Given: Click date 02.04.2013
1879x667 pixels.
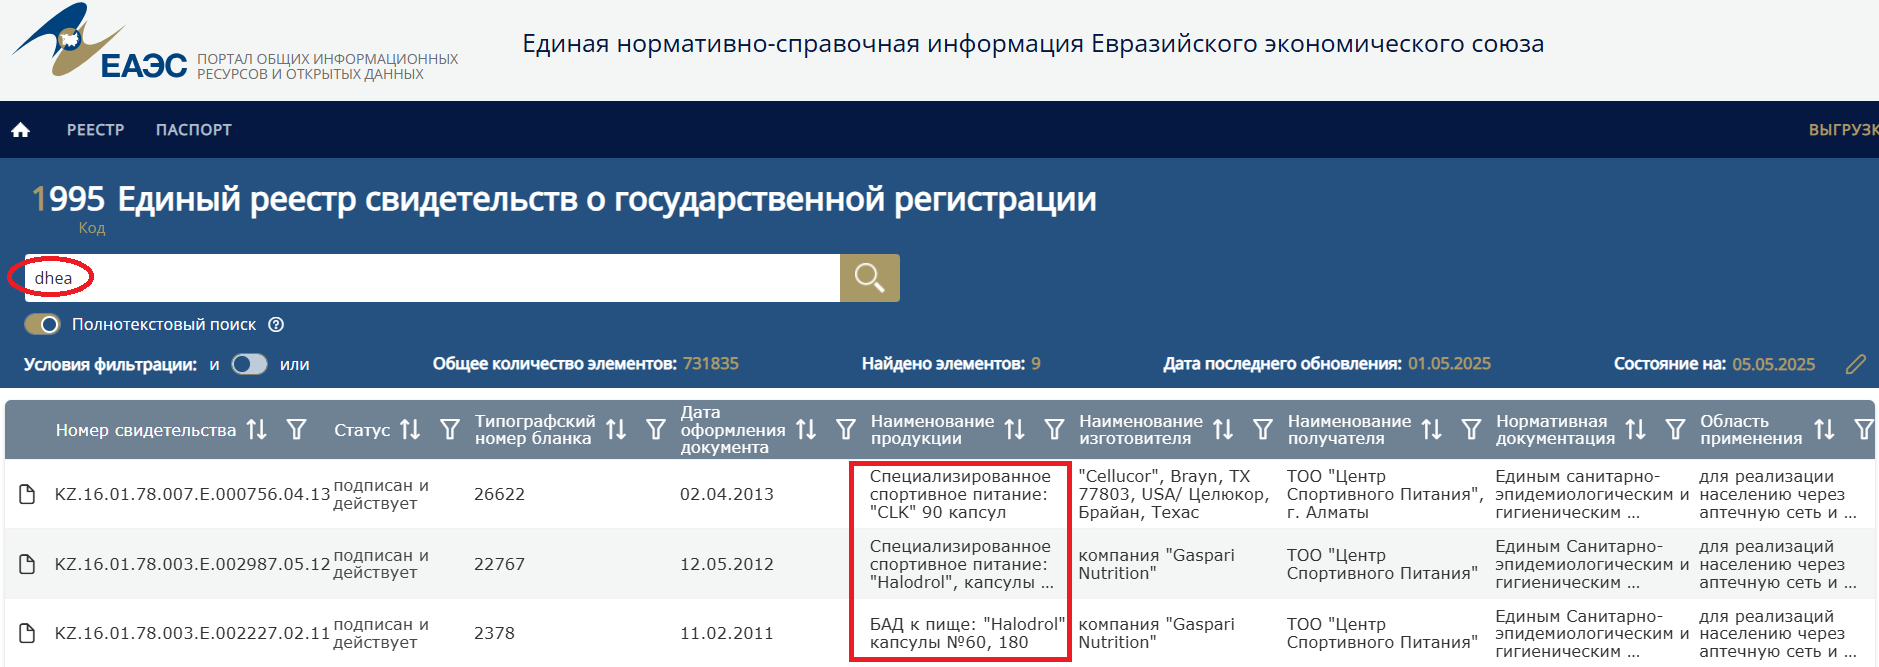Looking at the screenshot, I should click(727, 494).
